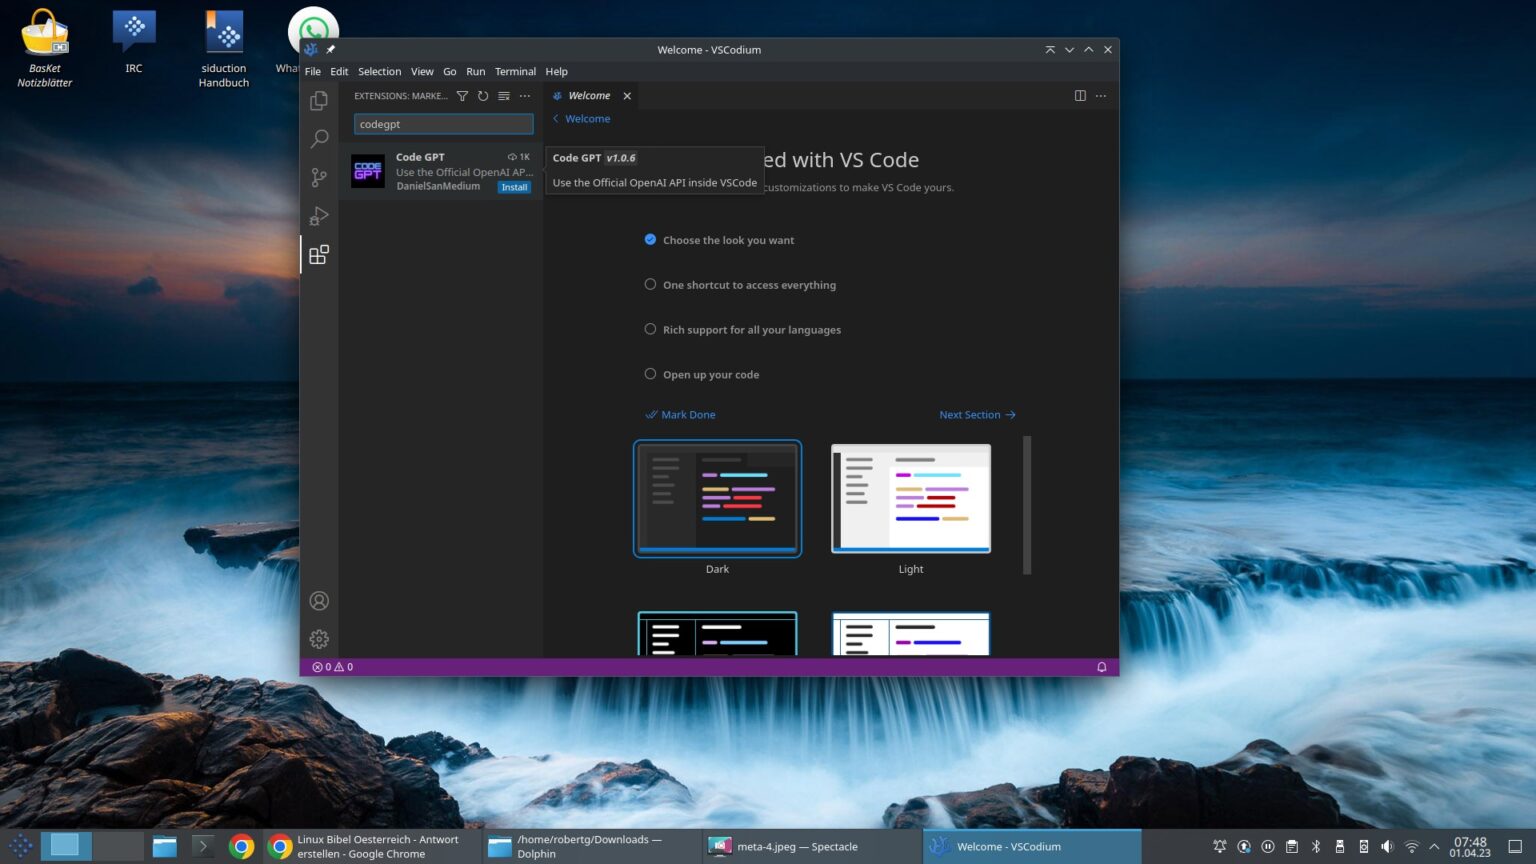Image resolution: width=1536 pixels, height=864 pixels.
Task: Click the Next Section link
Action: point(977,414)
